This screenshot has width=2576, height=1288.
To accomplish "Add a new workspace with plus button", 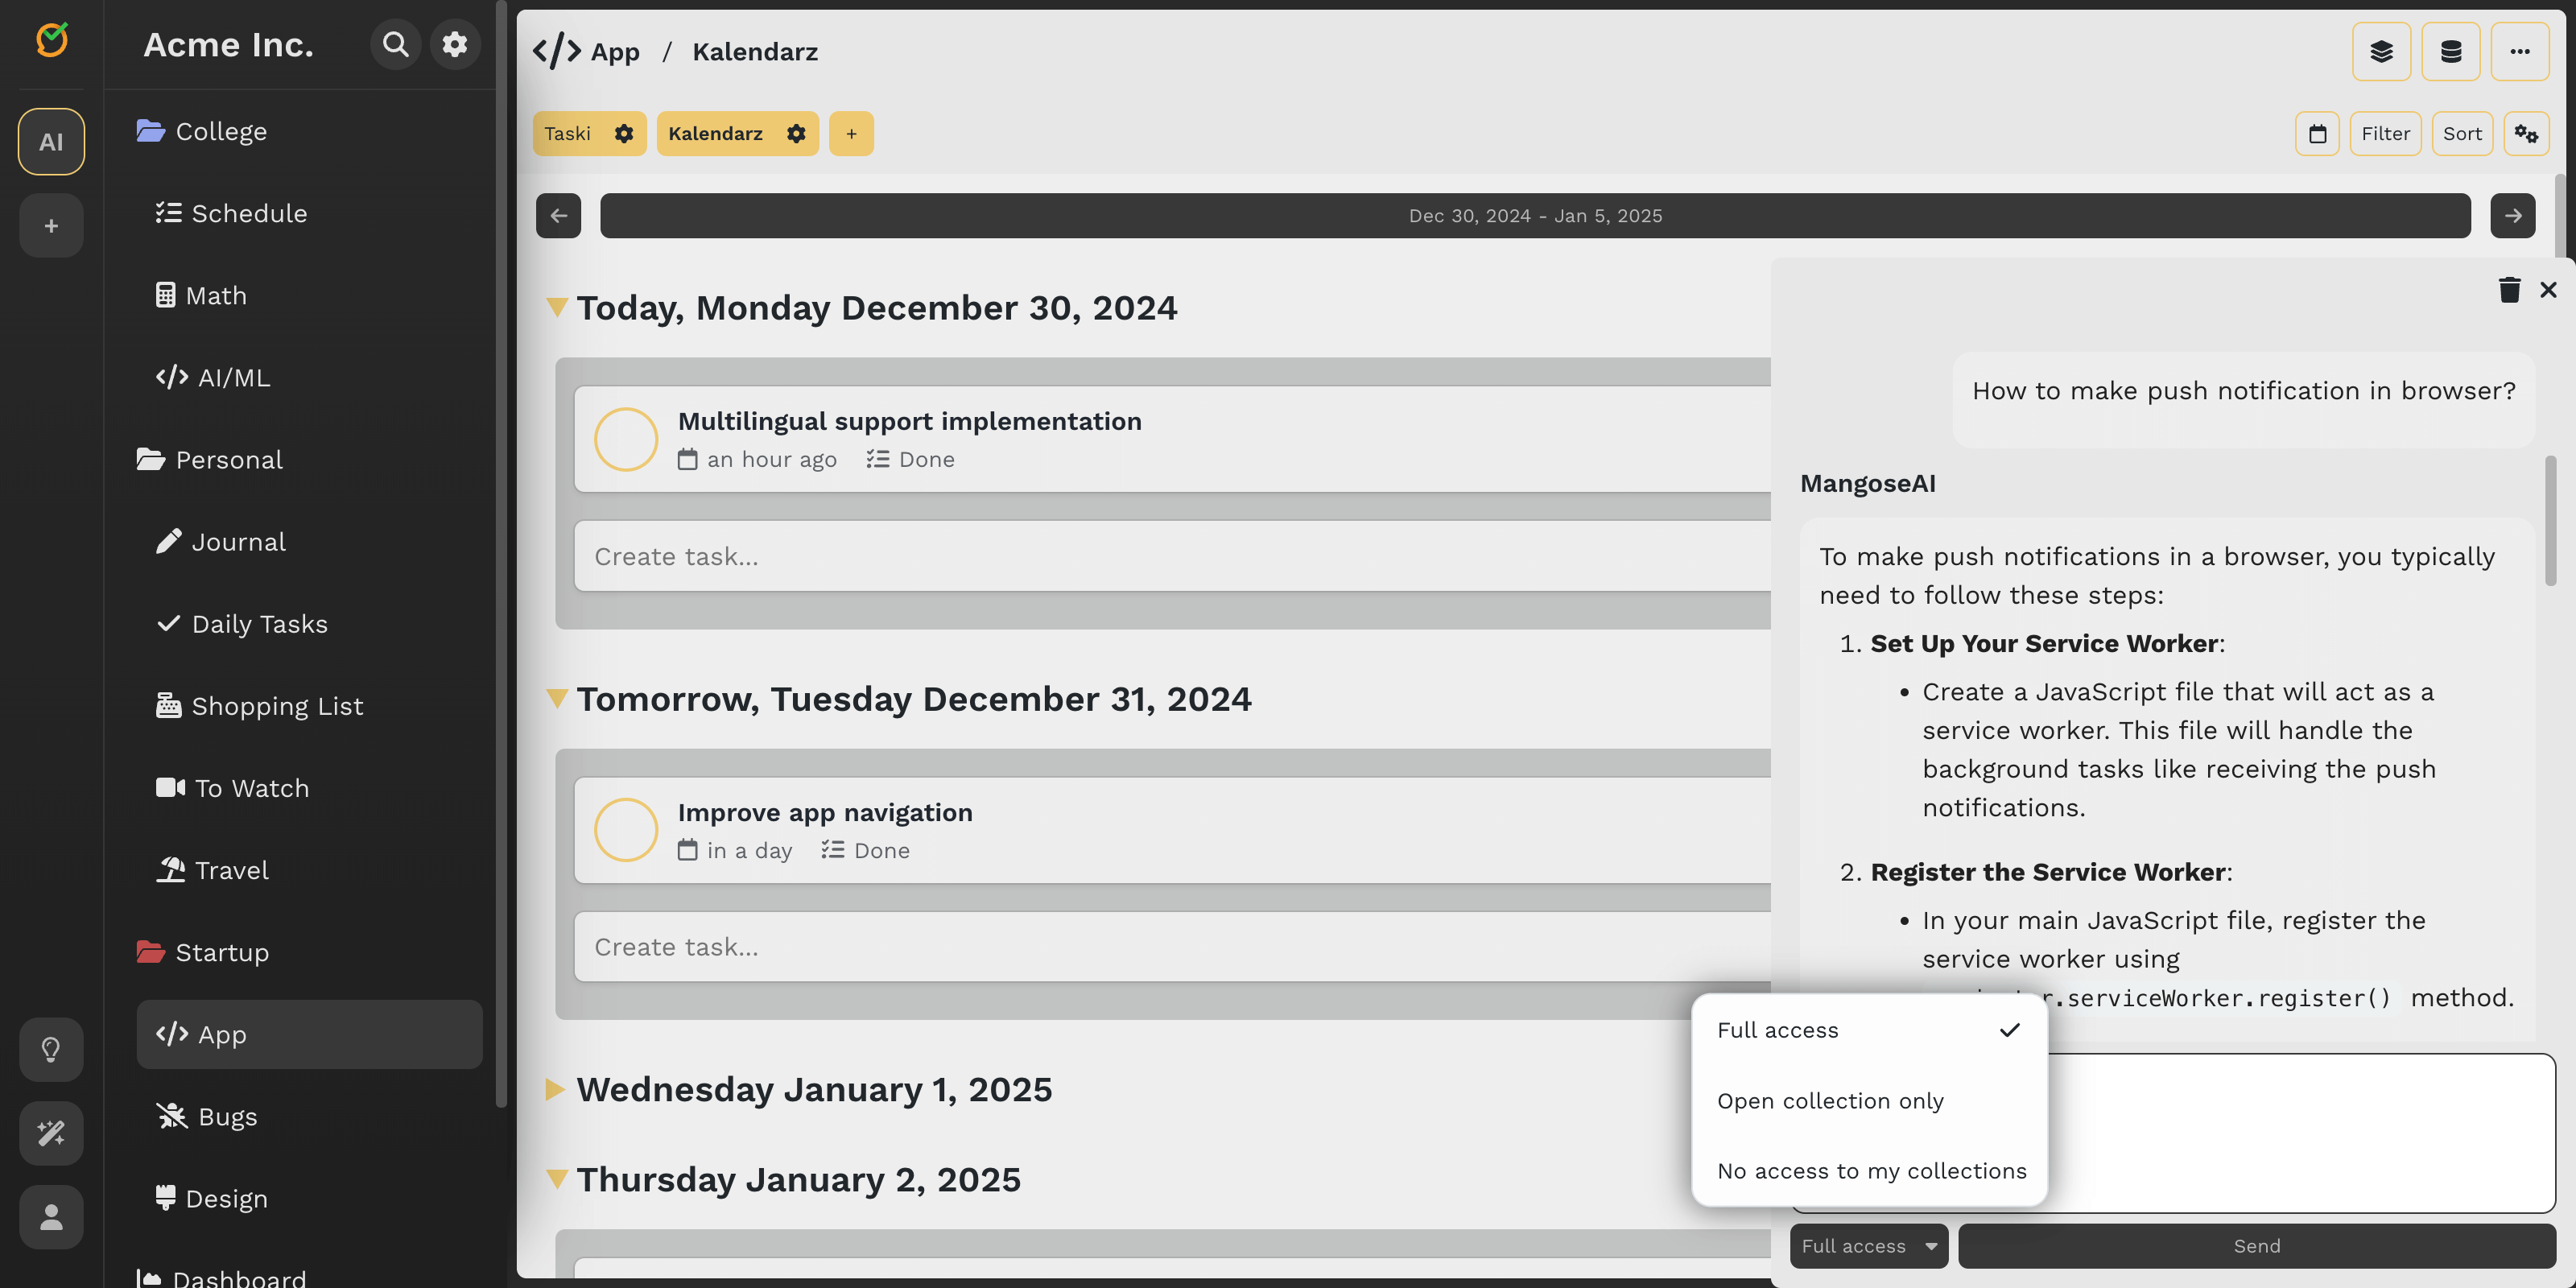I will 51,226.
